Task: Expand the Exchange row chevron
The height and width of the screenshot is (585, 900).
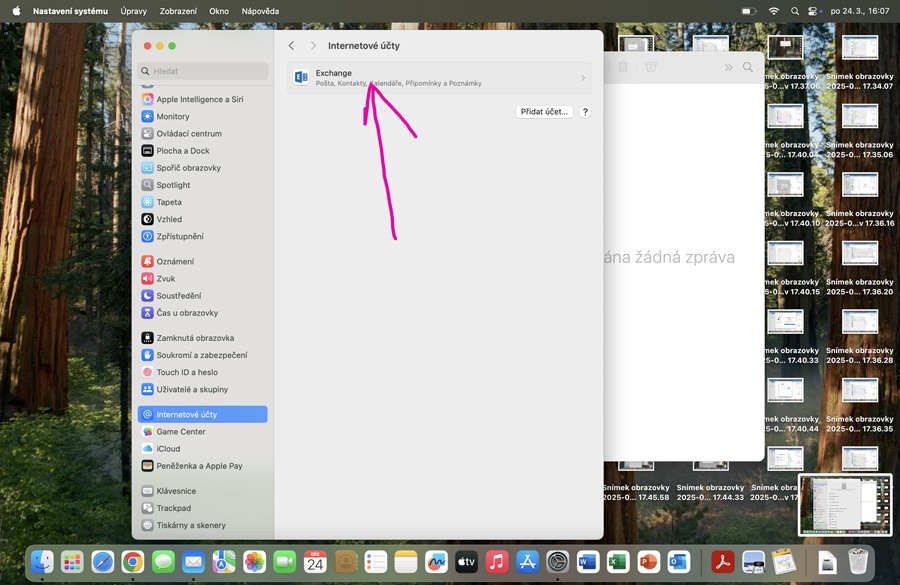Action: pyautogui.click(x=583, y=78)
